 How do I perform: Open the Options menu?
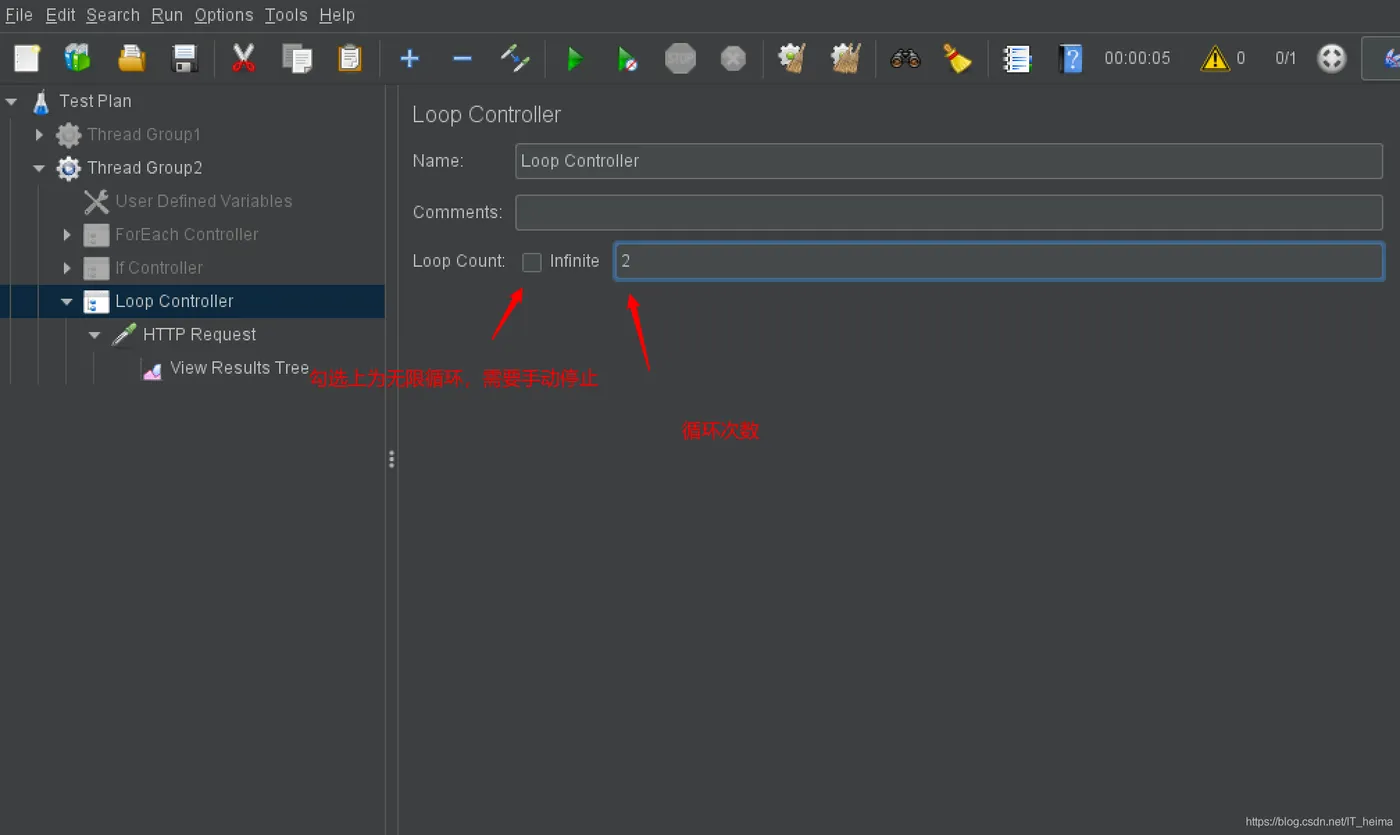[224, 15]
